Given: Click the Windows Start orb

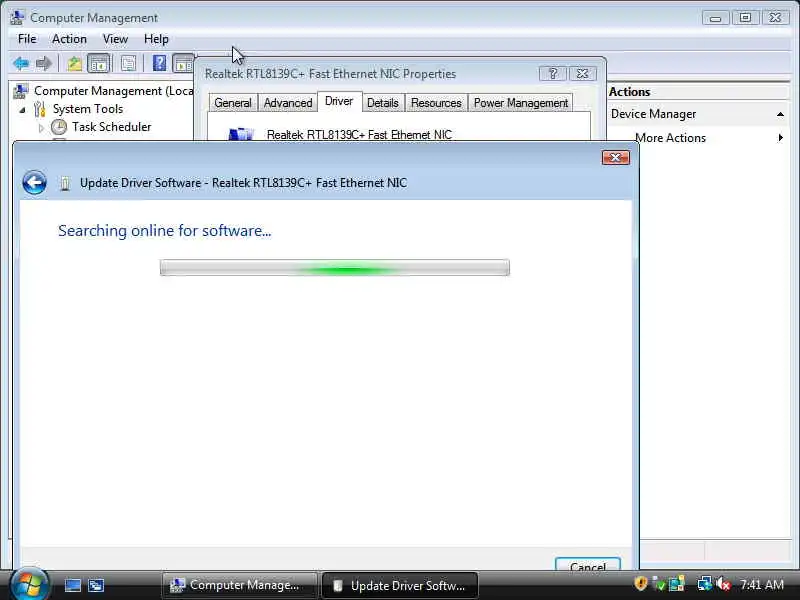Looking at the screenshot, I should pyautogui.click(x=29, y=584).
